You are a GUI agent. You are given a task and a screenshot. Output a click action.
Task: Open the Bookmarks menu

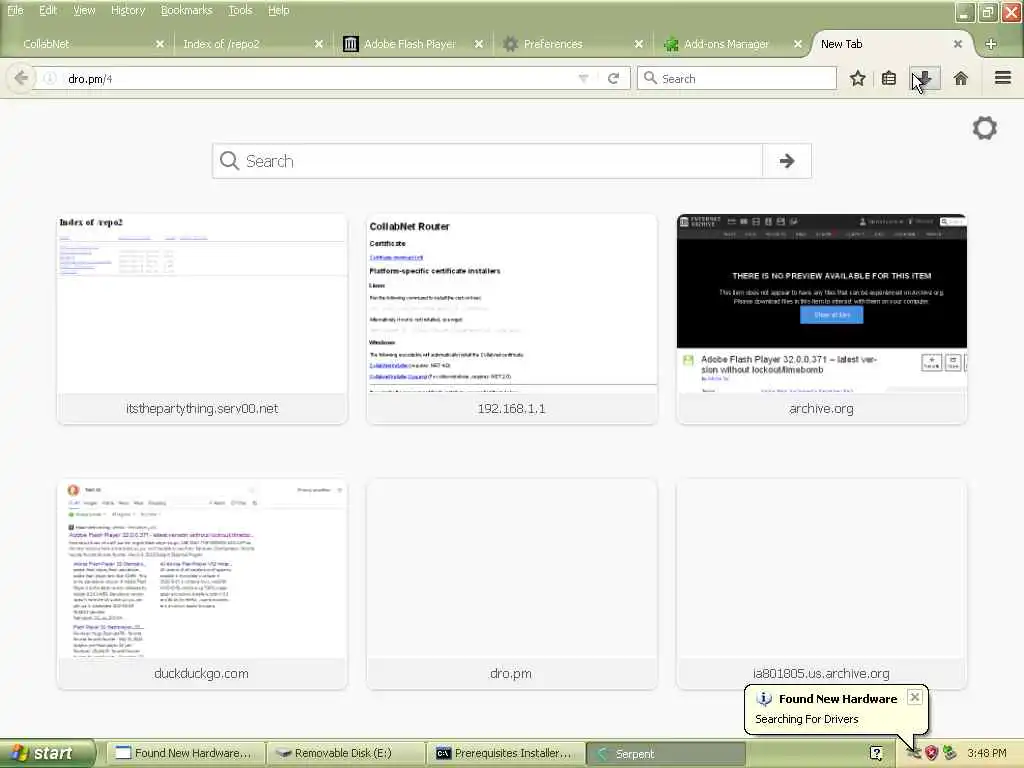[x=187, y=10]
